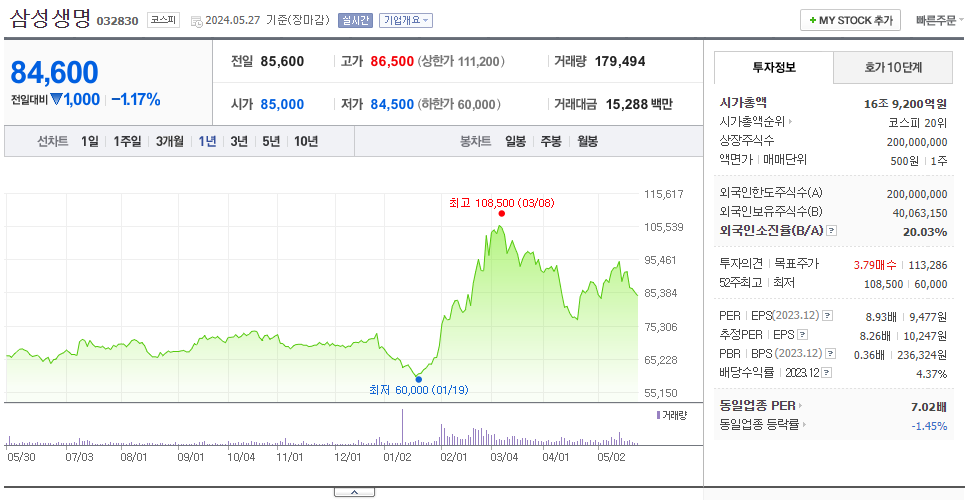
Task: Click the 투자의견 label link
Action: pos(741,264)
